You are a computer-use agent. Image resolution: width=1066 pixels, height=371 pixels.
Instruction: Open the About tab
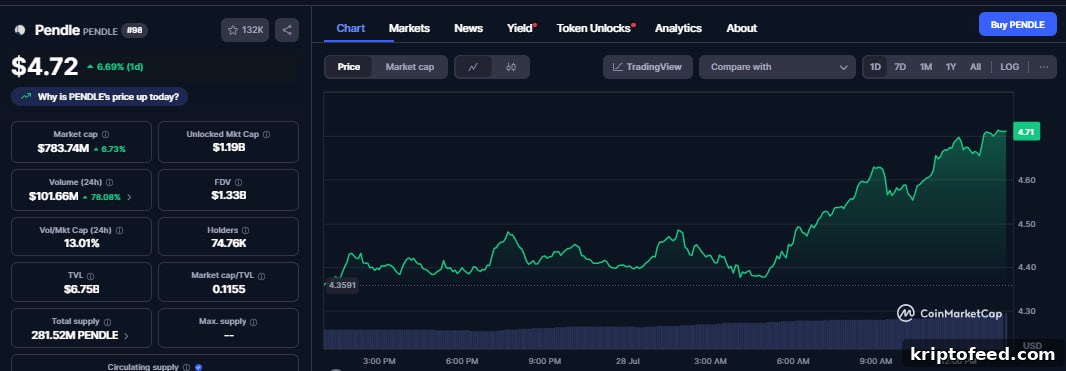coord(742,28)
